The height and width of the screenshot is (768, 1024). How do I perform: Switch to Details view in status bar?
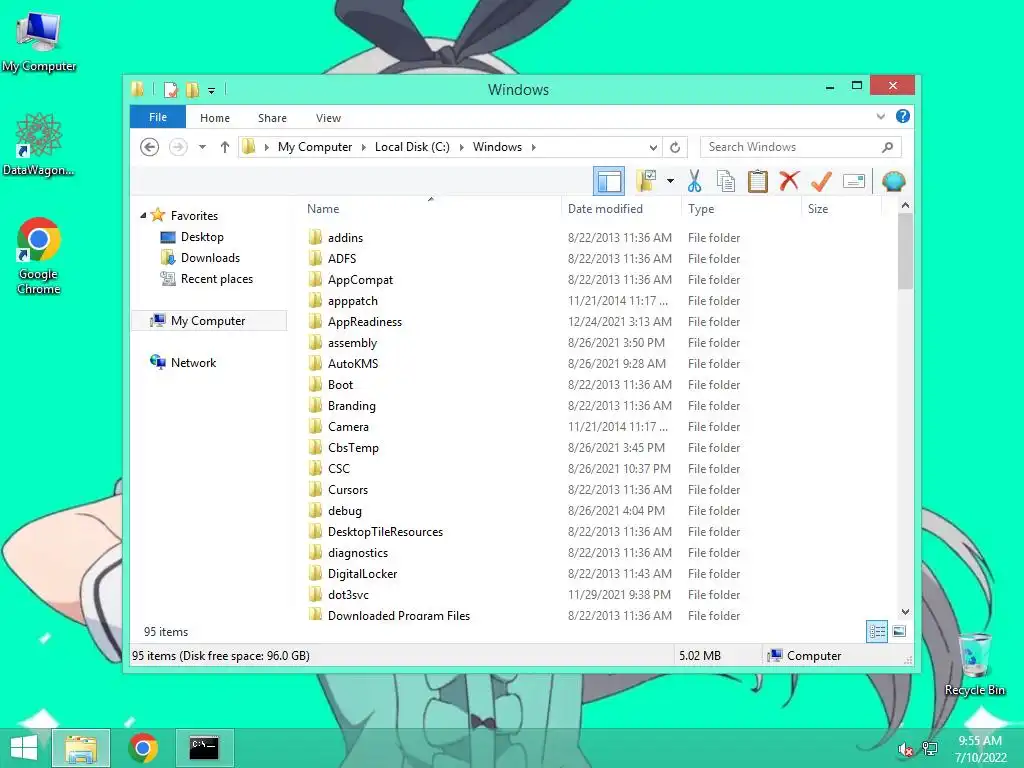point(877,631)
